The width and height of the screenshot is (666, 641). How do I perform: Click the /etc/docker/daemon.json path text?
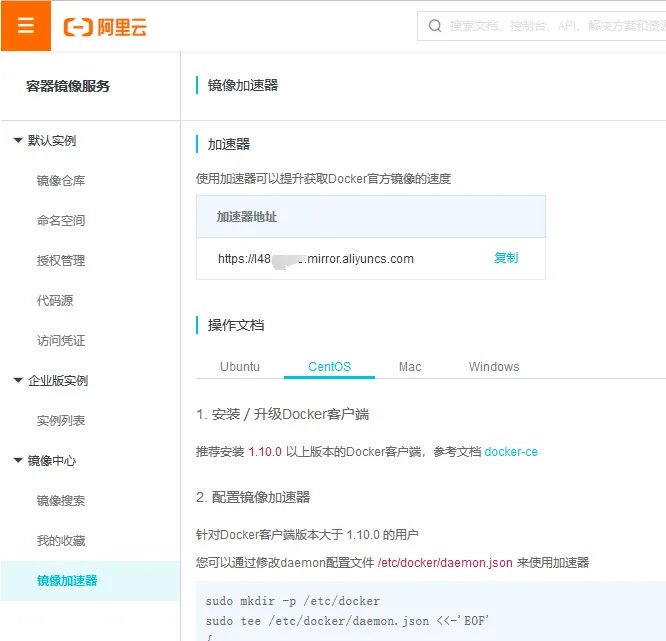tap(445, 562)
